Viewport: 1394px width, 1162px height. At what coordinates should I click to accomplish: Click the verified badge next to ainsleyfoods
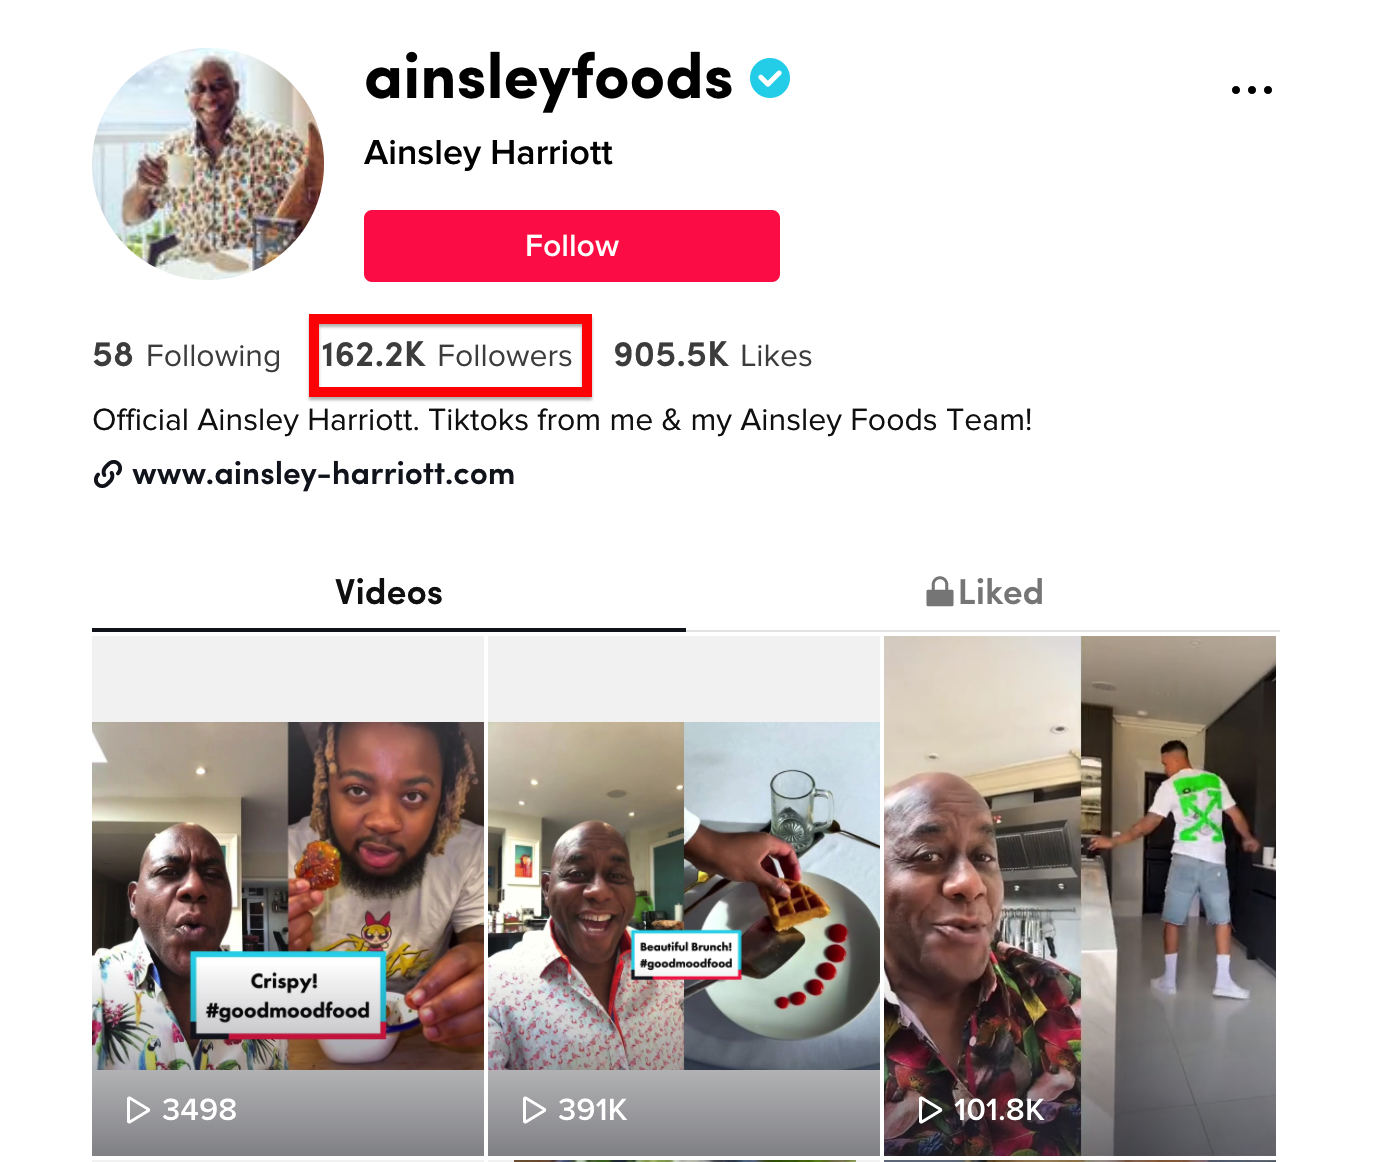pos(770,78)
